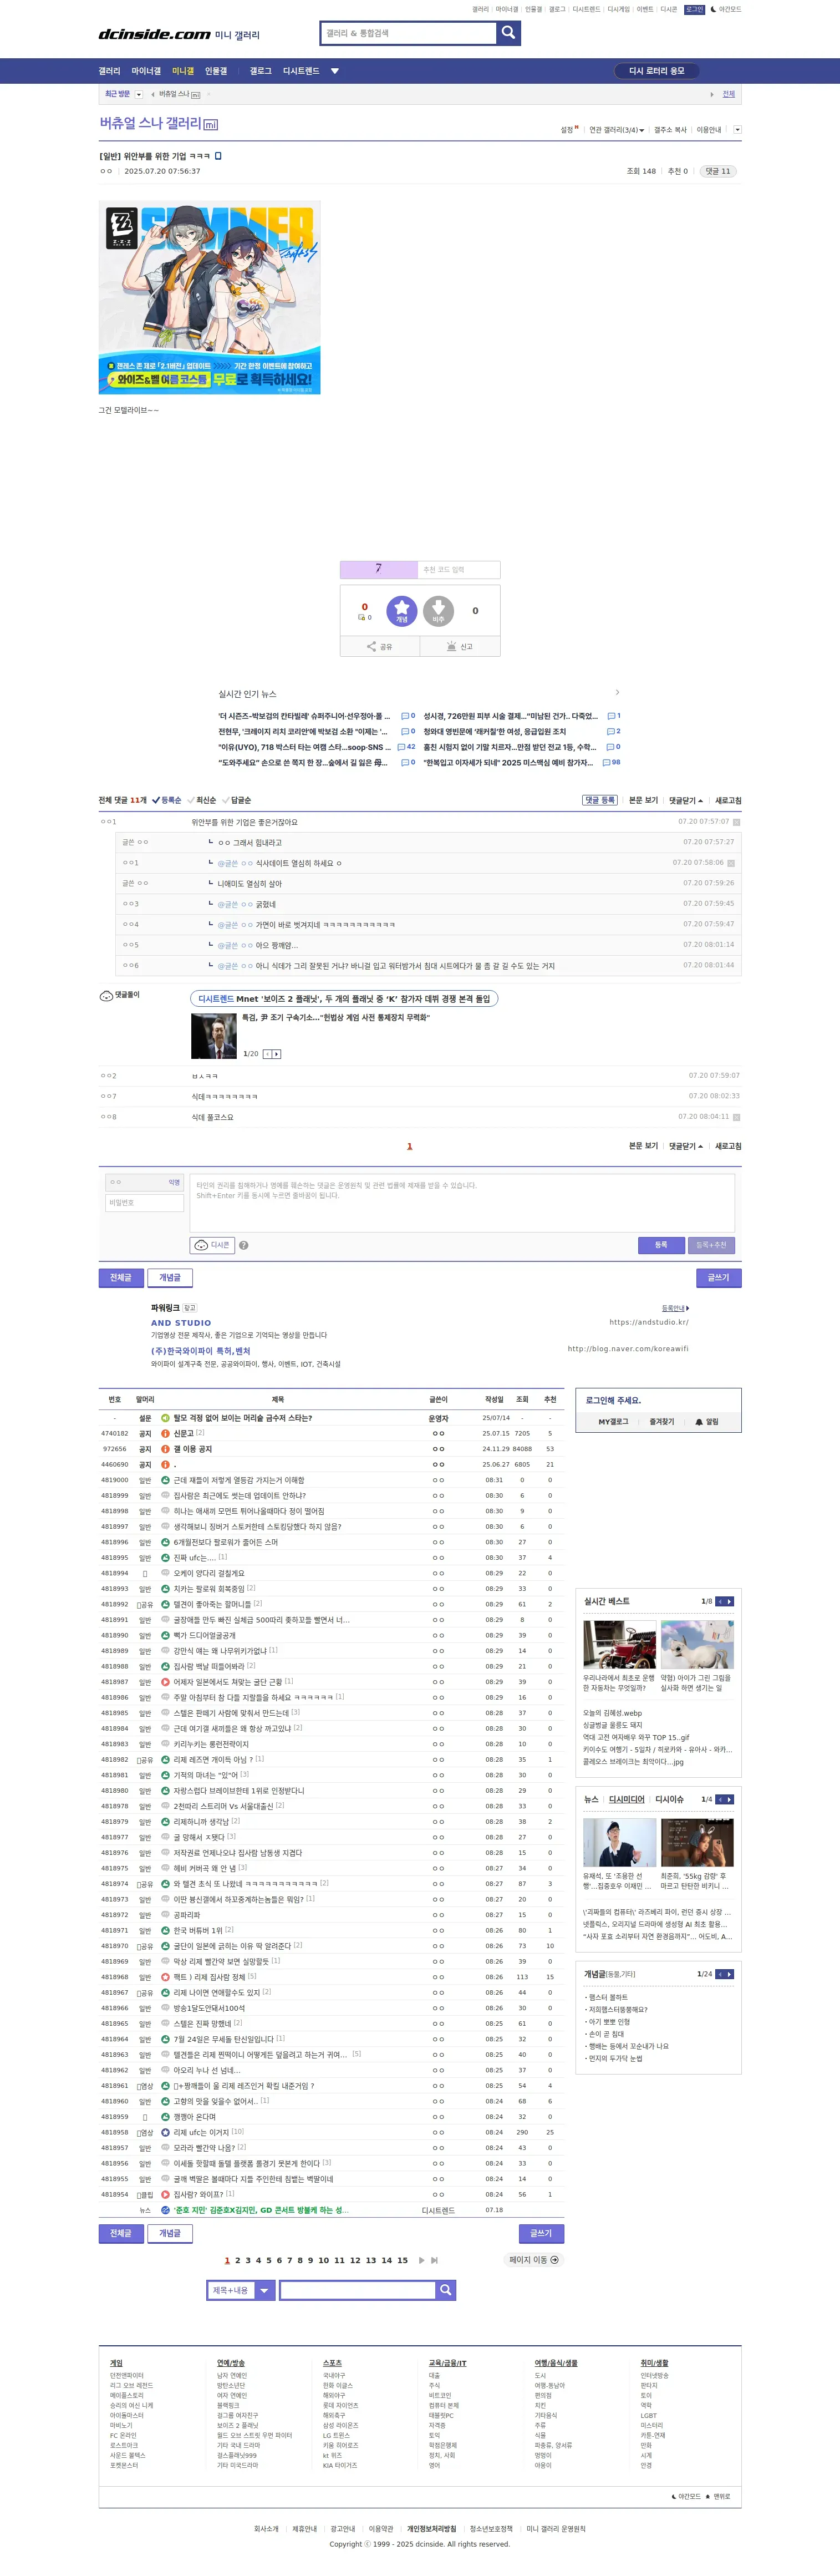Expand the 연관 갤러리(3/4) dropdown
This screenshot has width=840, height=2576.
pyautogui.click(x=616, y=130)
